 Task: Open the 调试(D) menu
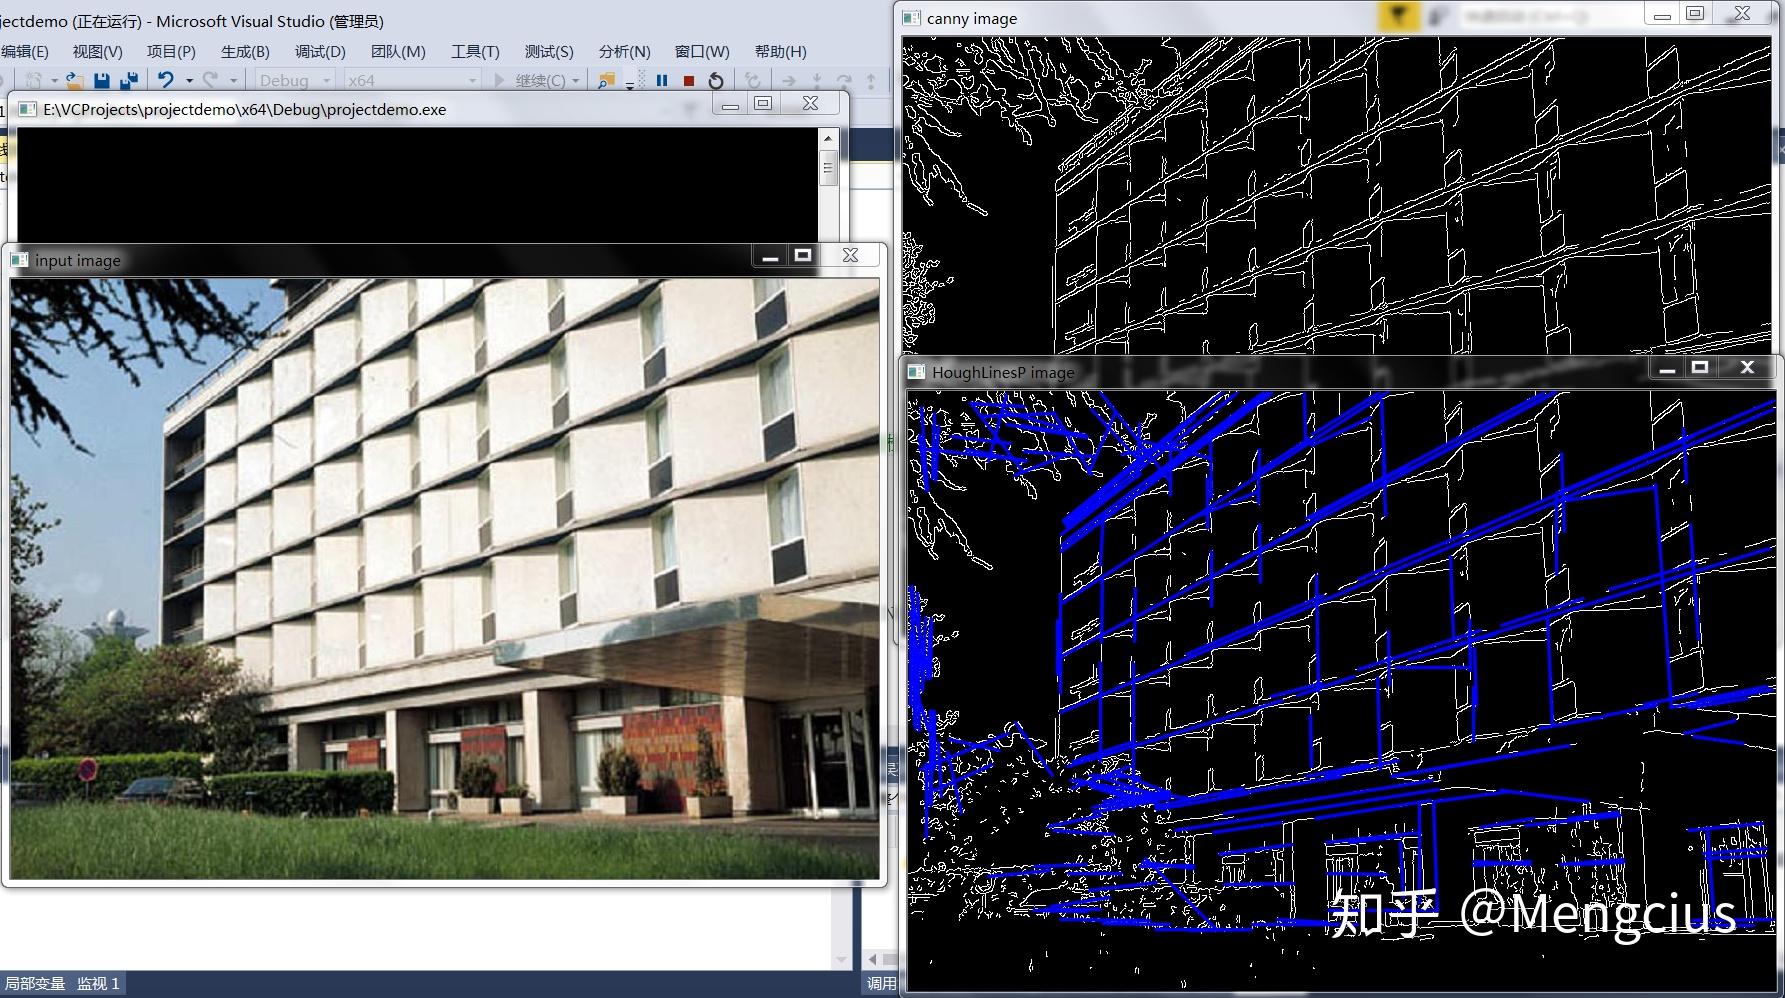(320, 52)
